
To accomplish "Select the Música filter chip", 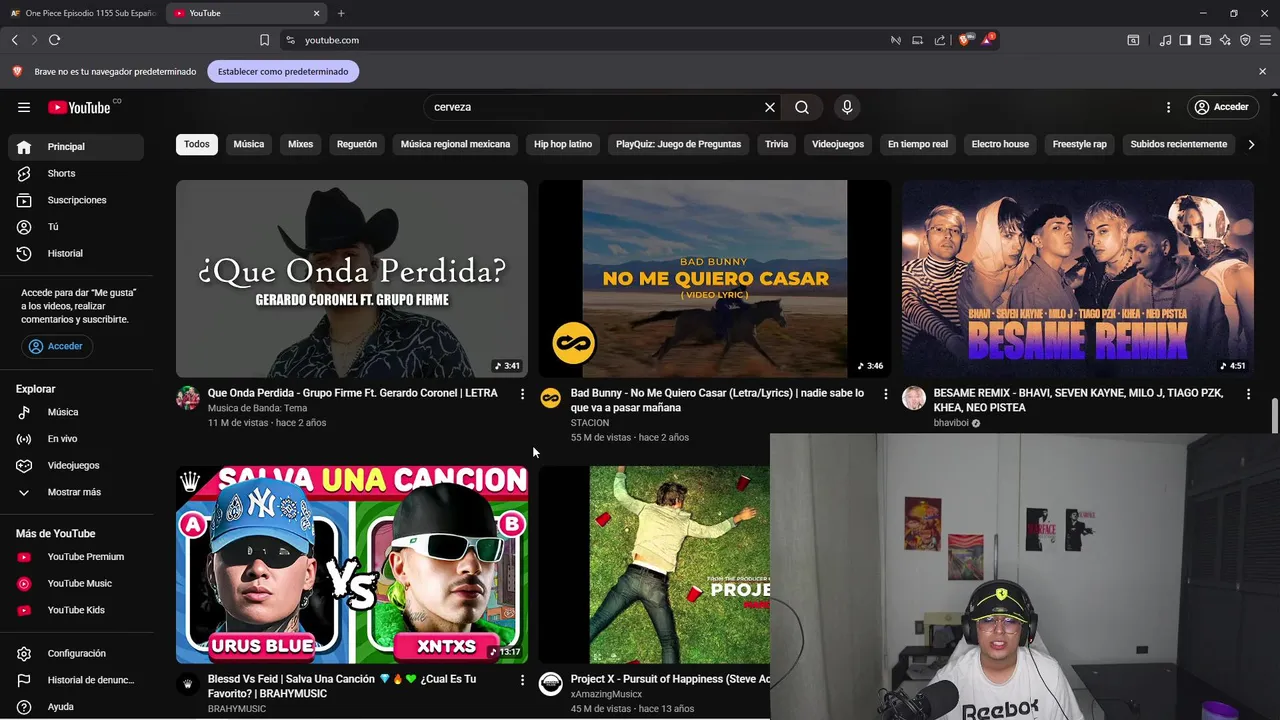I will pos(249,144).
